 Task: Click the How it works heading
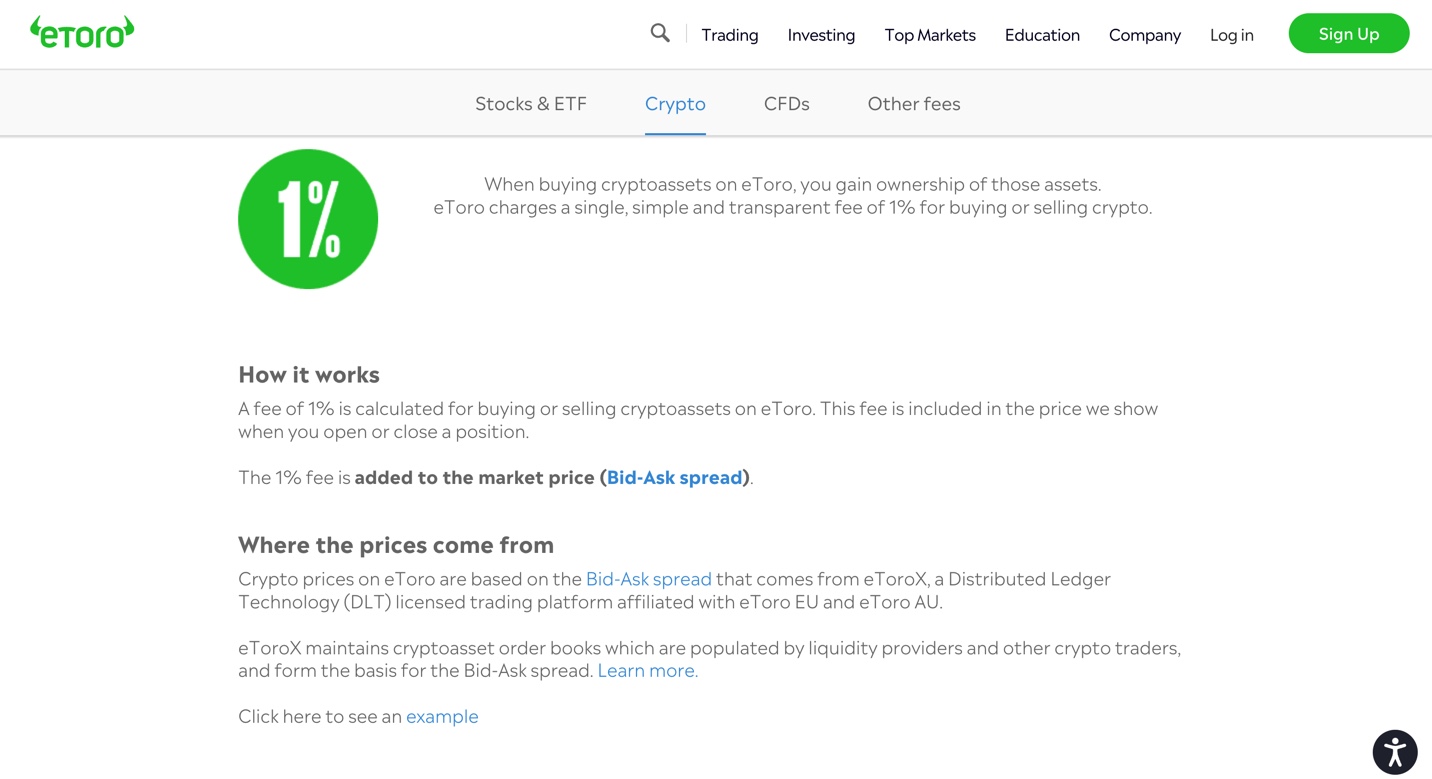pyautogui.click(x=309, y=375)
